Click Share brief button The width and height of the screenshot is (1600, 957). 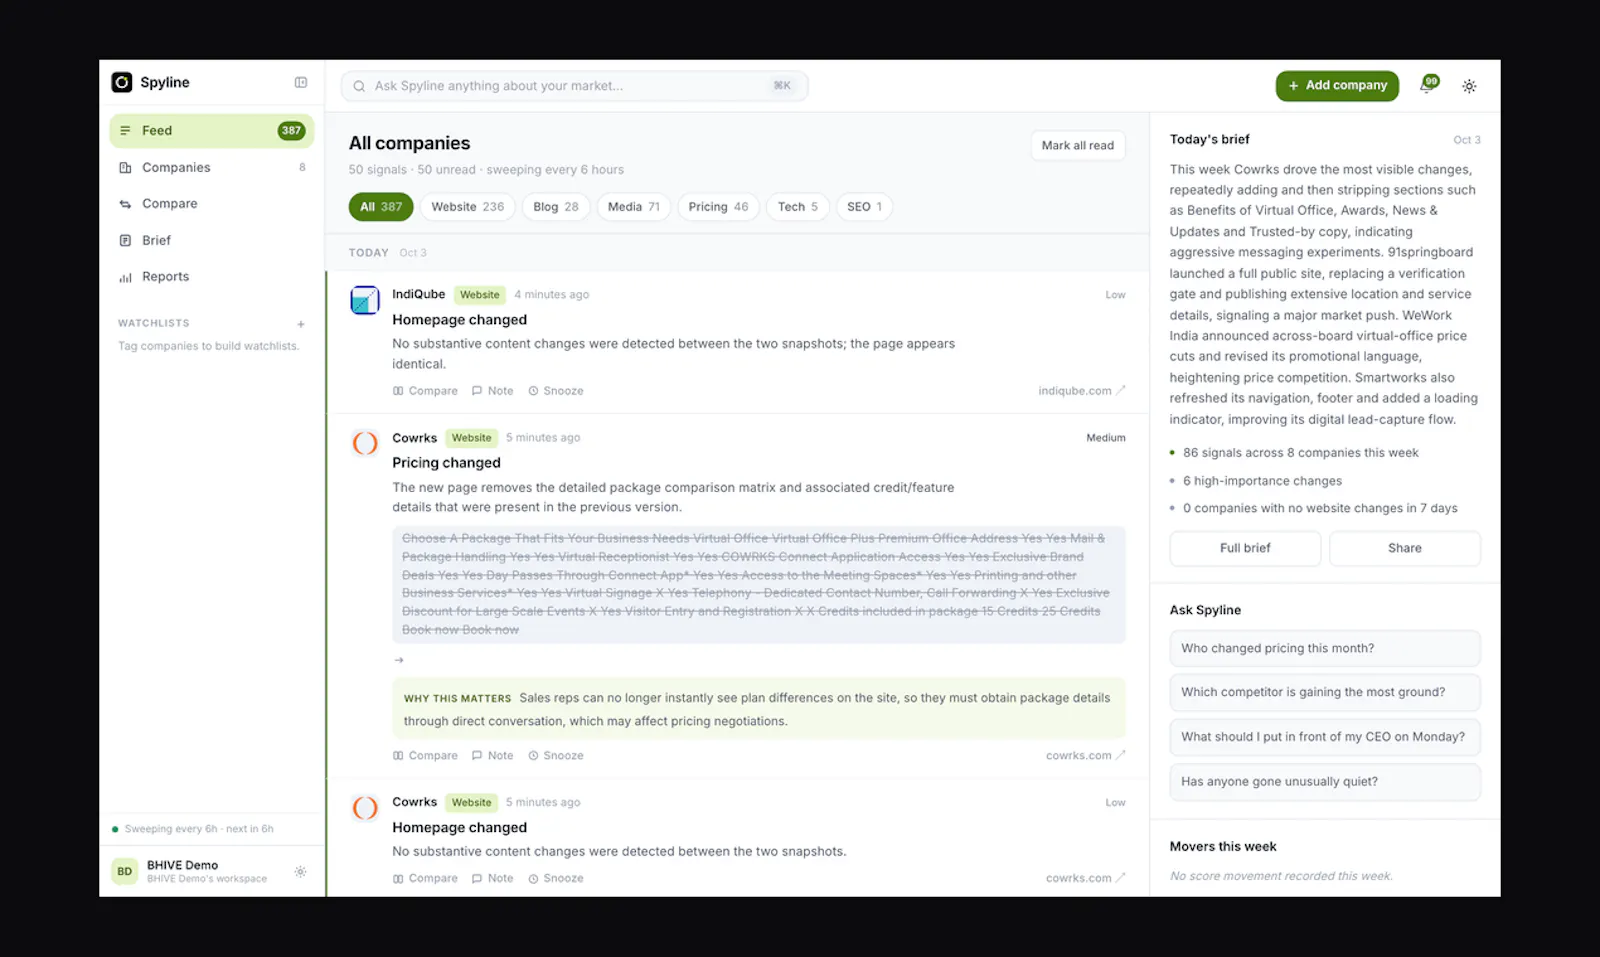(1405, 548)
